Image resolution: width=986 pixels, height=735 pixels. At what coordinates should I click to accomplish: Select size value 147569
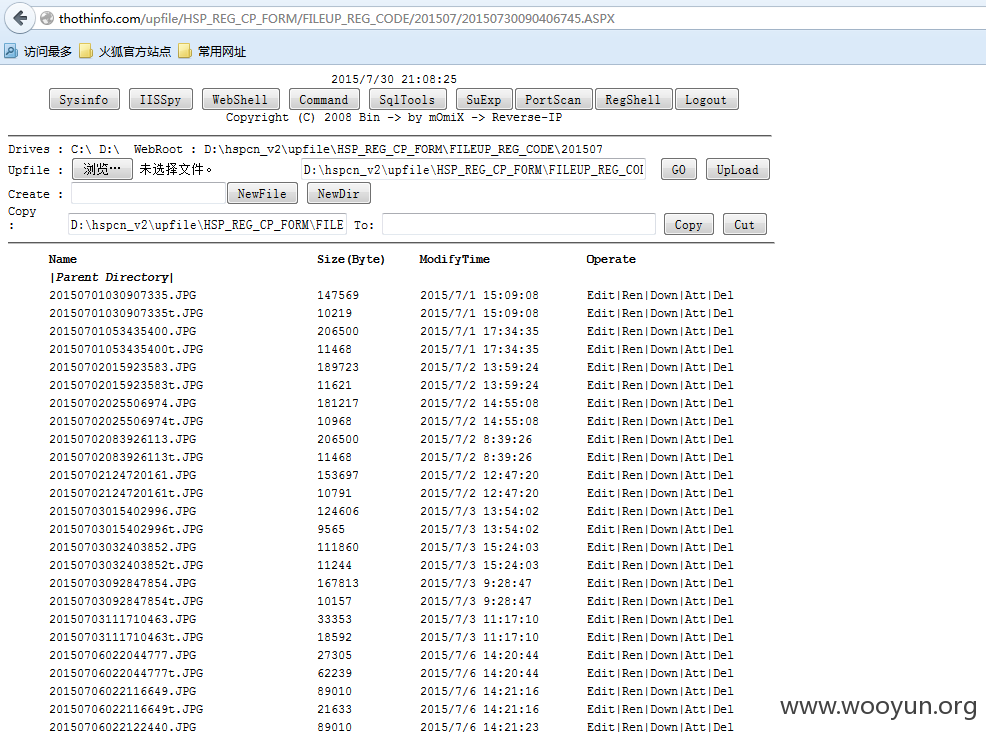338,295
